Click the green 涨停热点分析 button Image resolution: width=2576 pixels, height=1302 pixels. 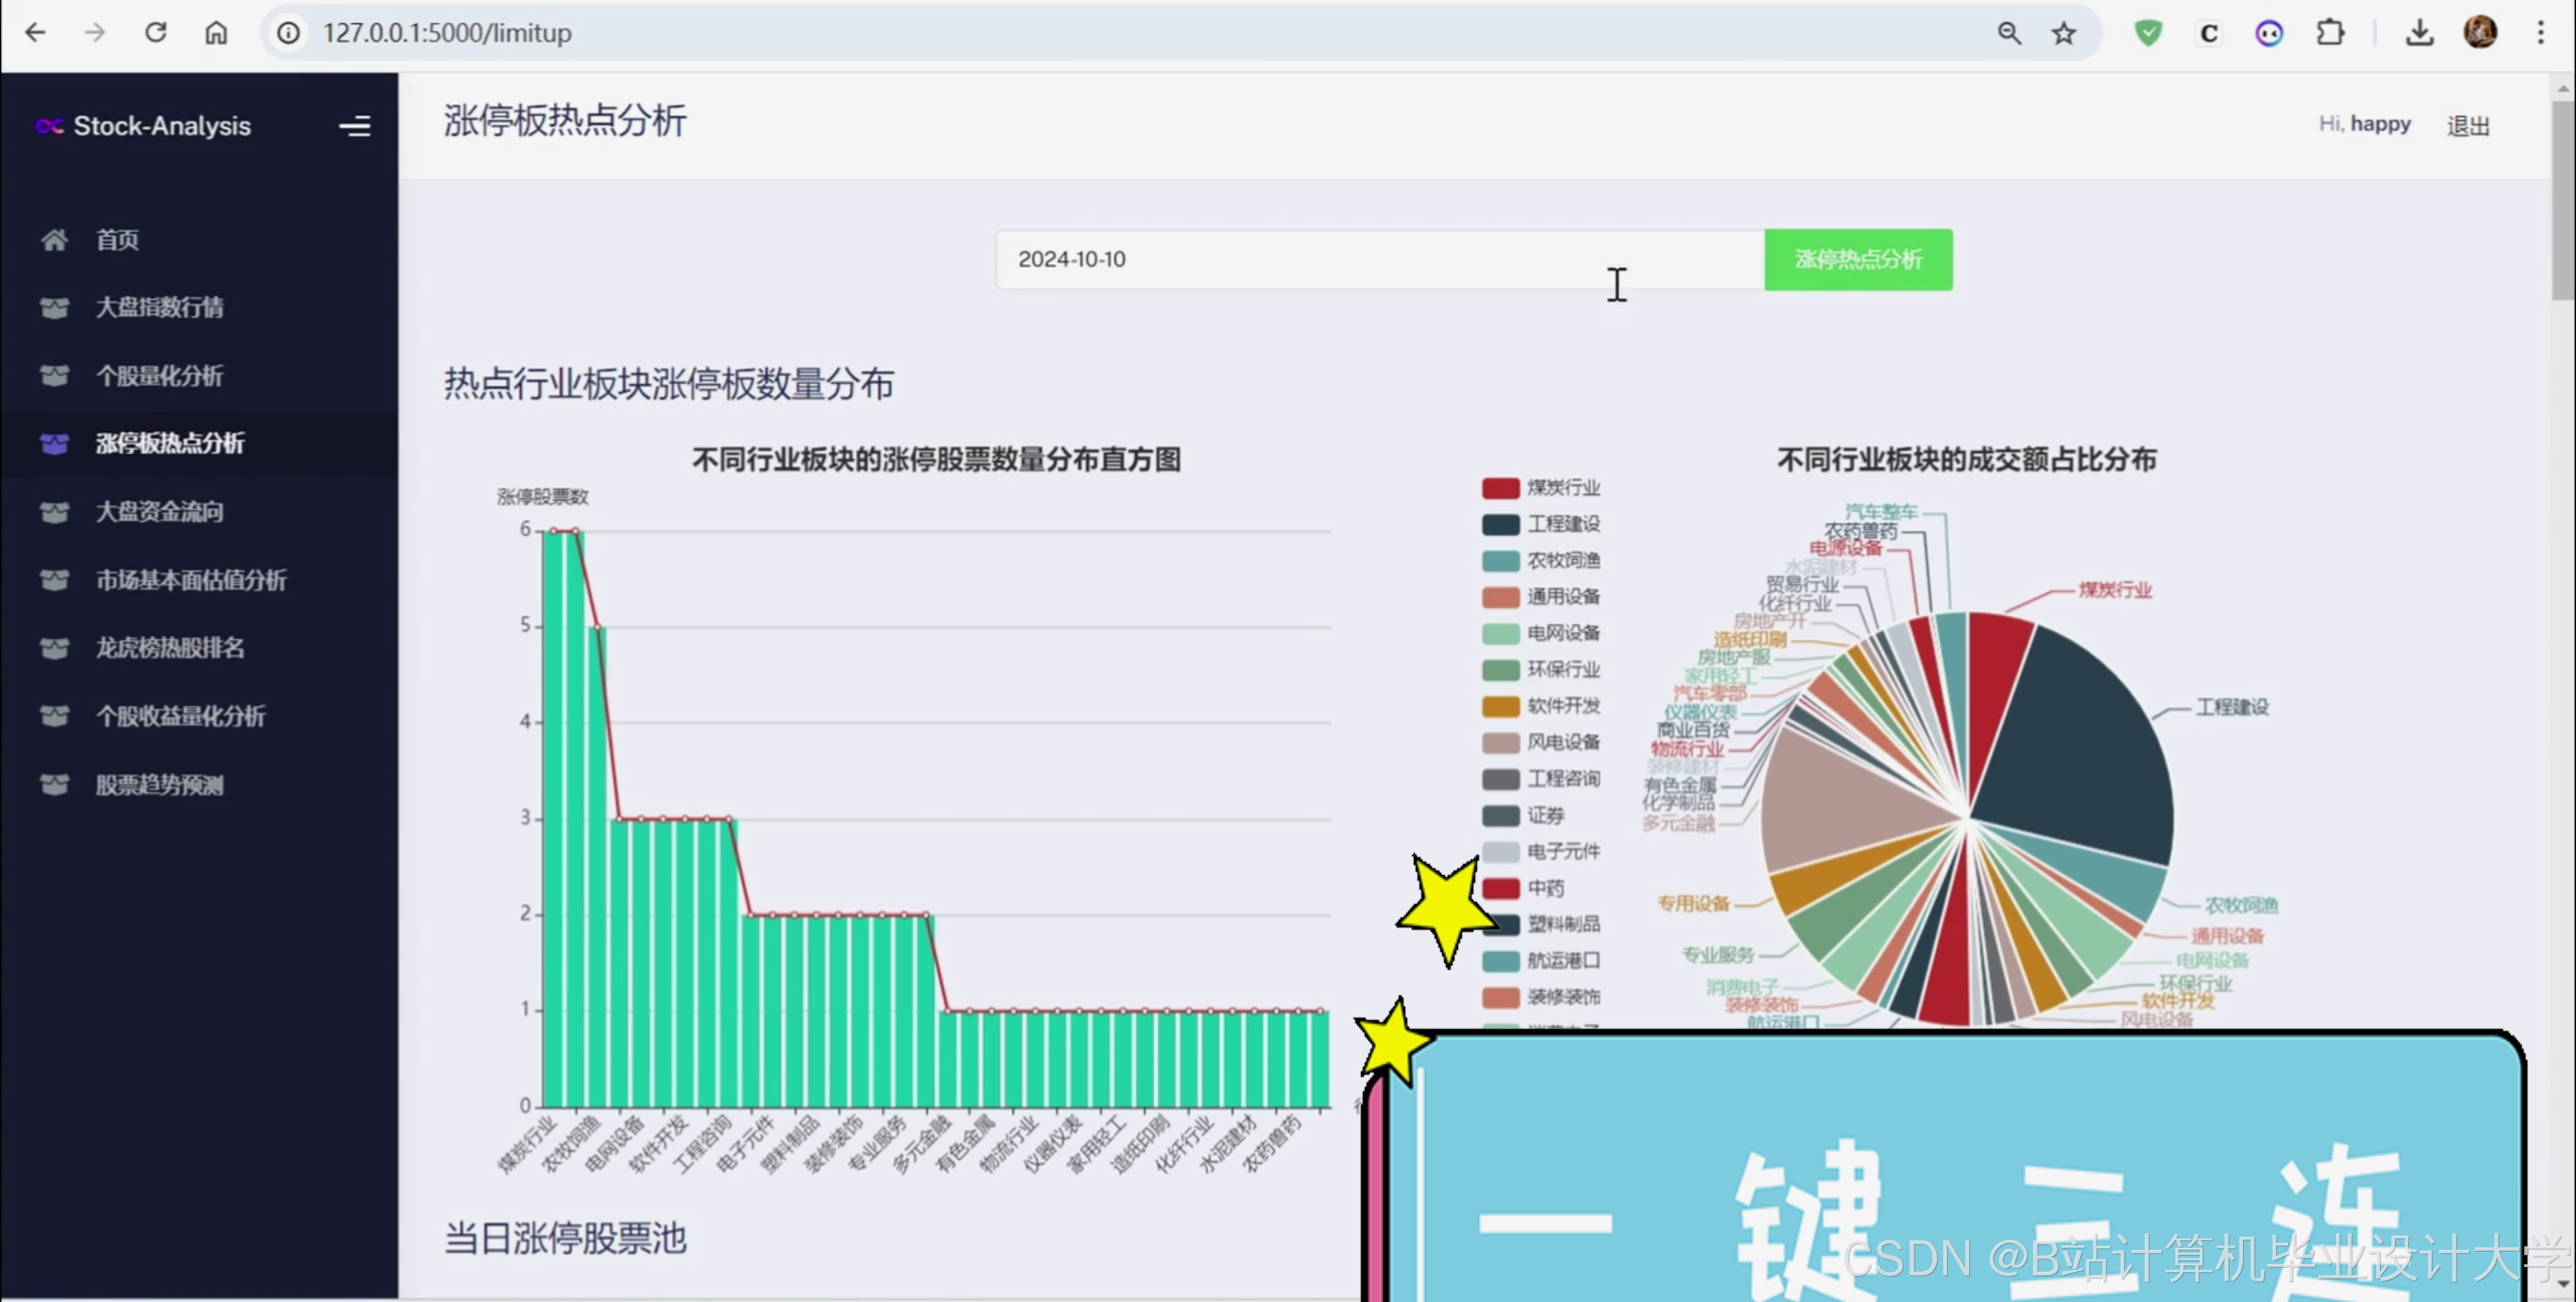coord(1857,260)
